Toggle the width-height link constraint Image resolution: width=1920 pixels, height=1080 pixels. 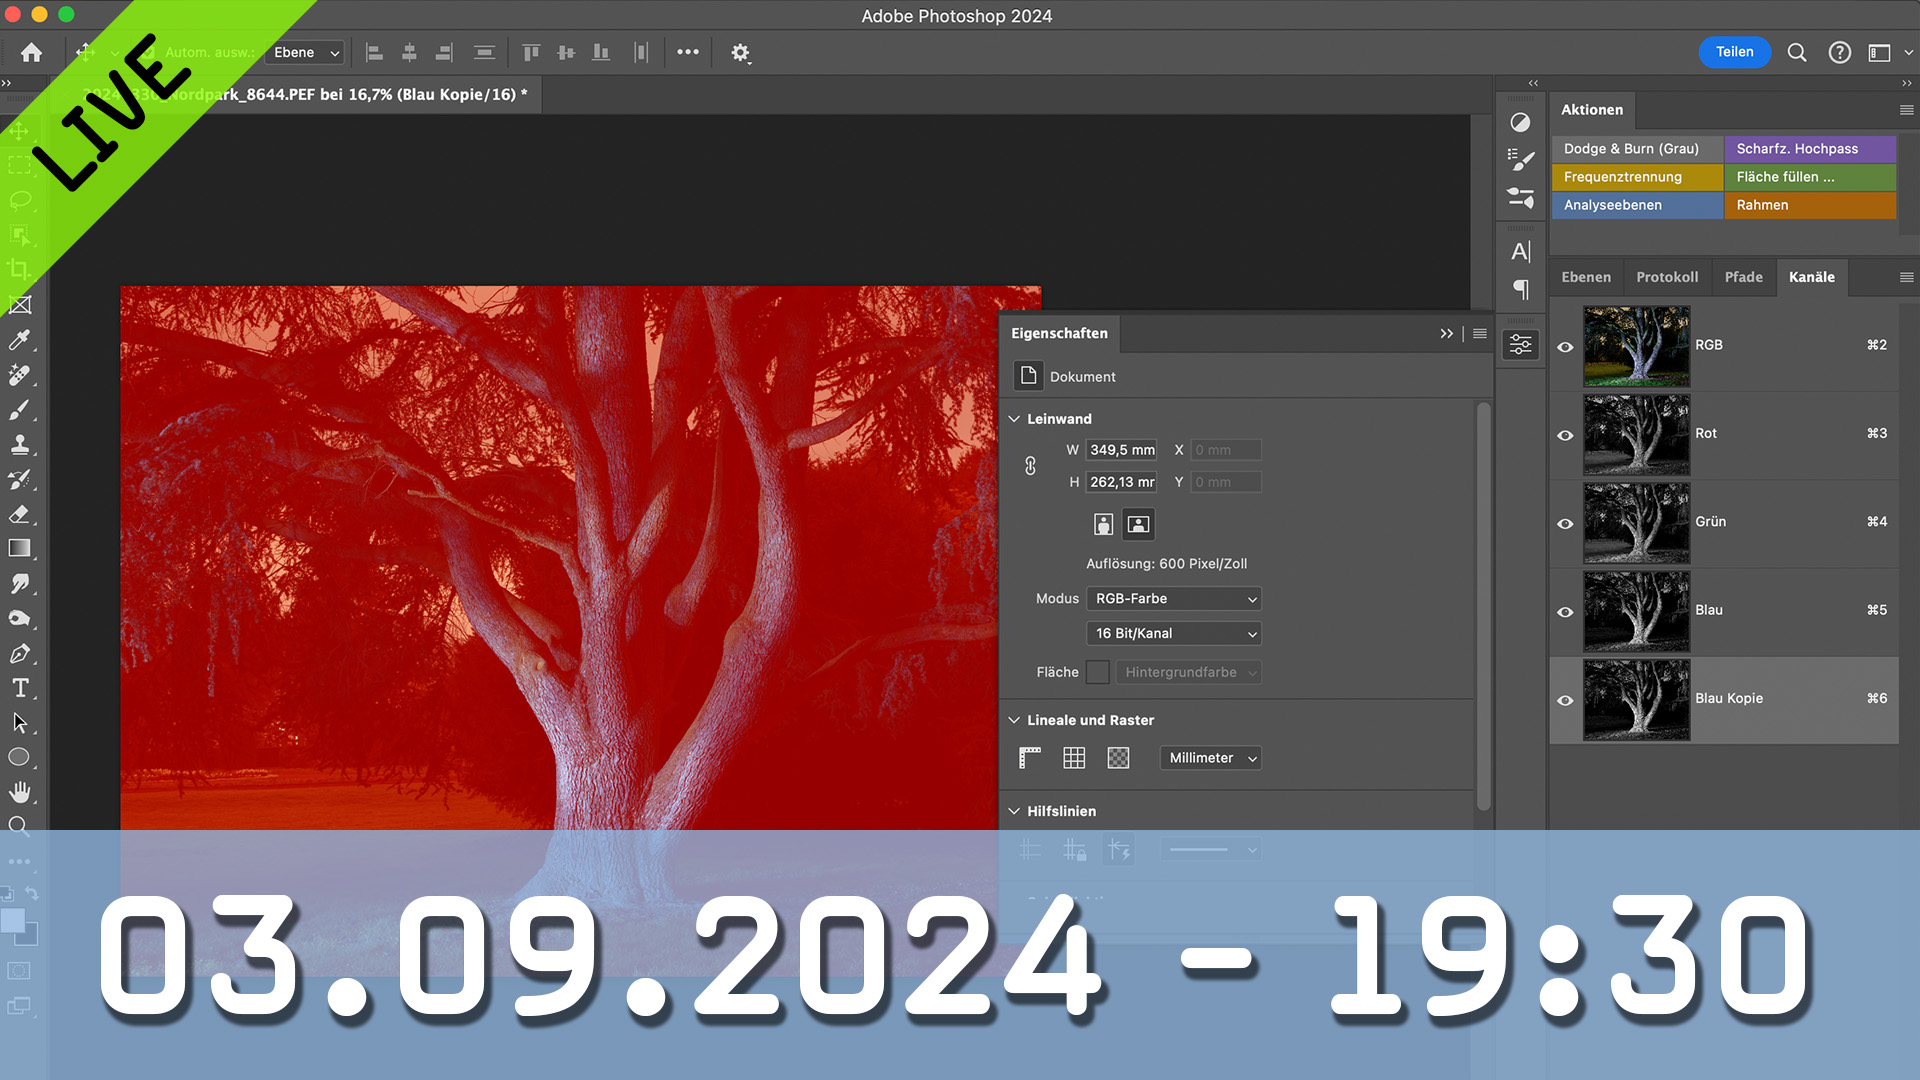(1030, 466)
